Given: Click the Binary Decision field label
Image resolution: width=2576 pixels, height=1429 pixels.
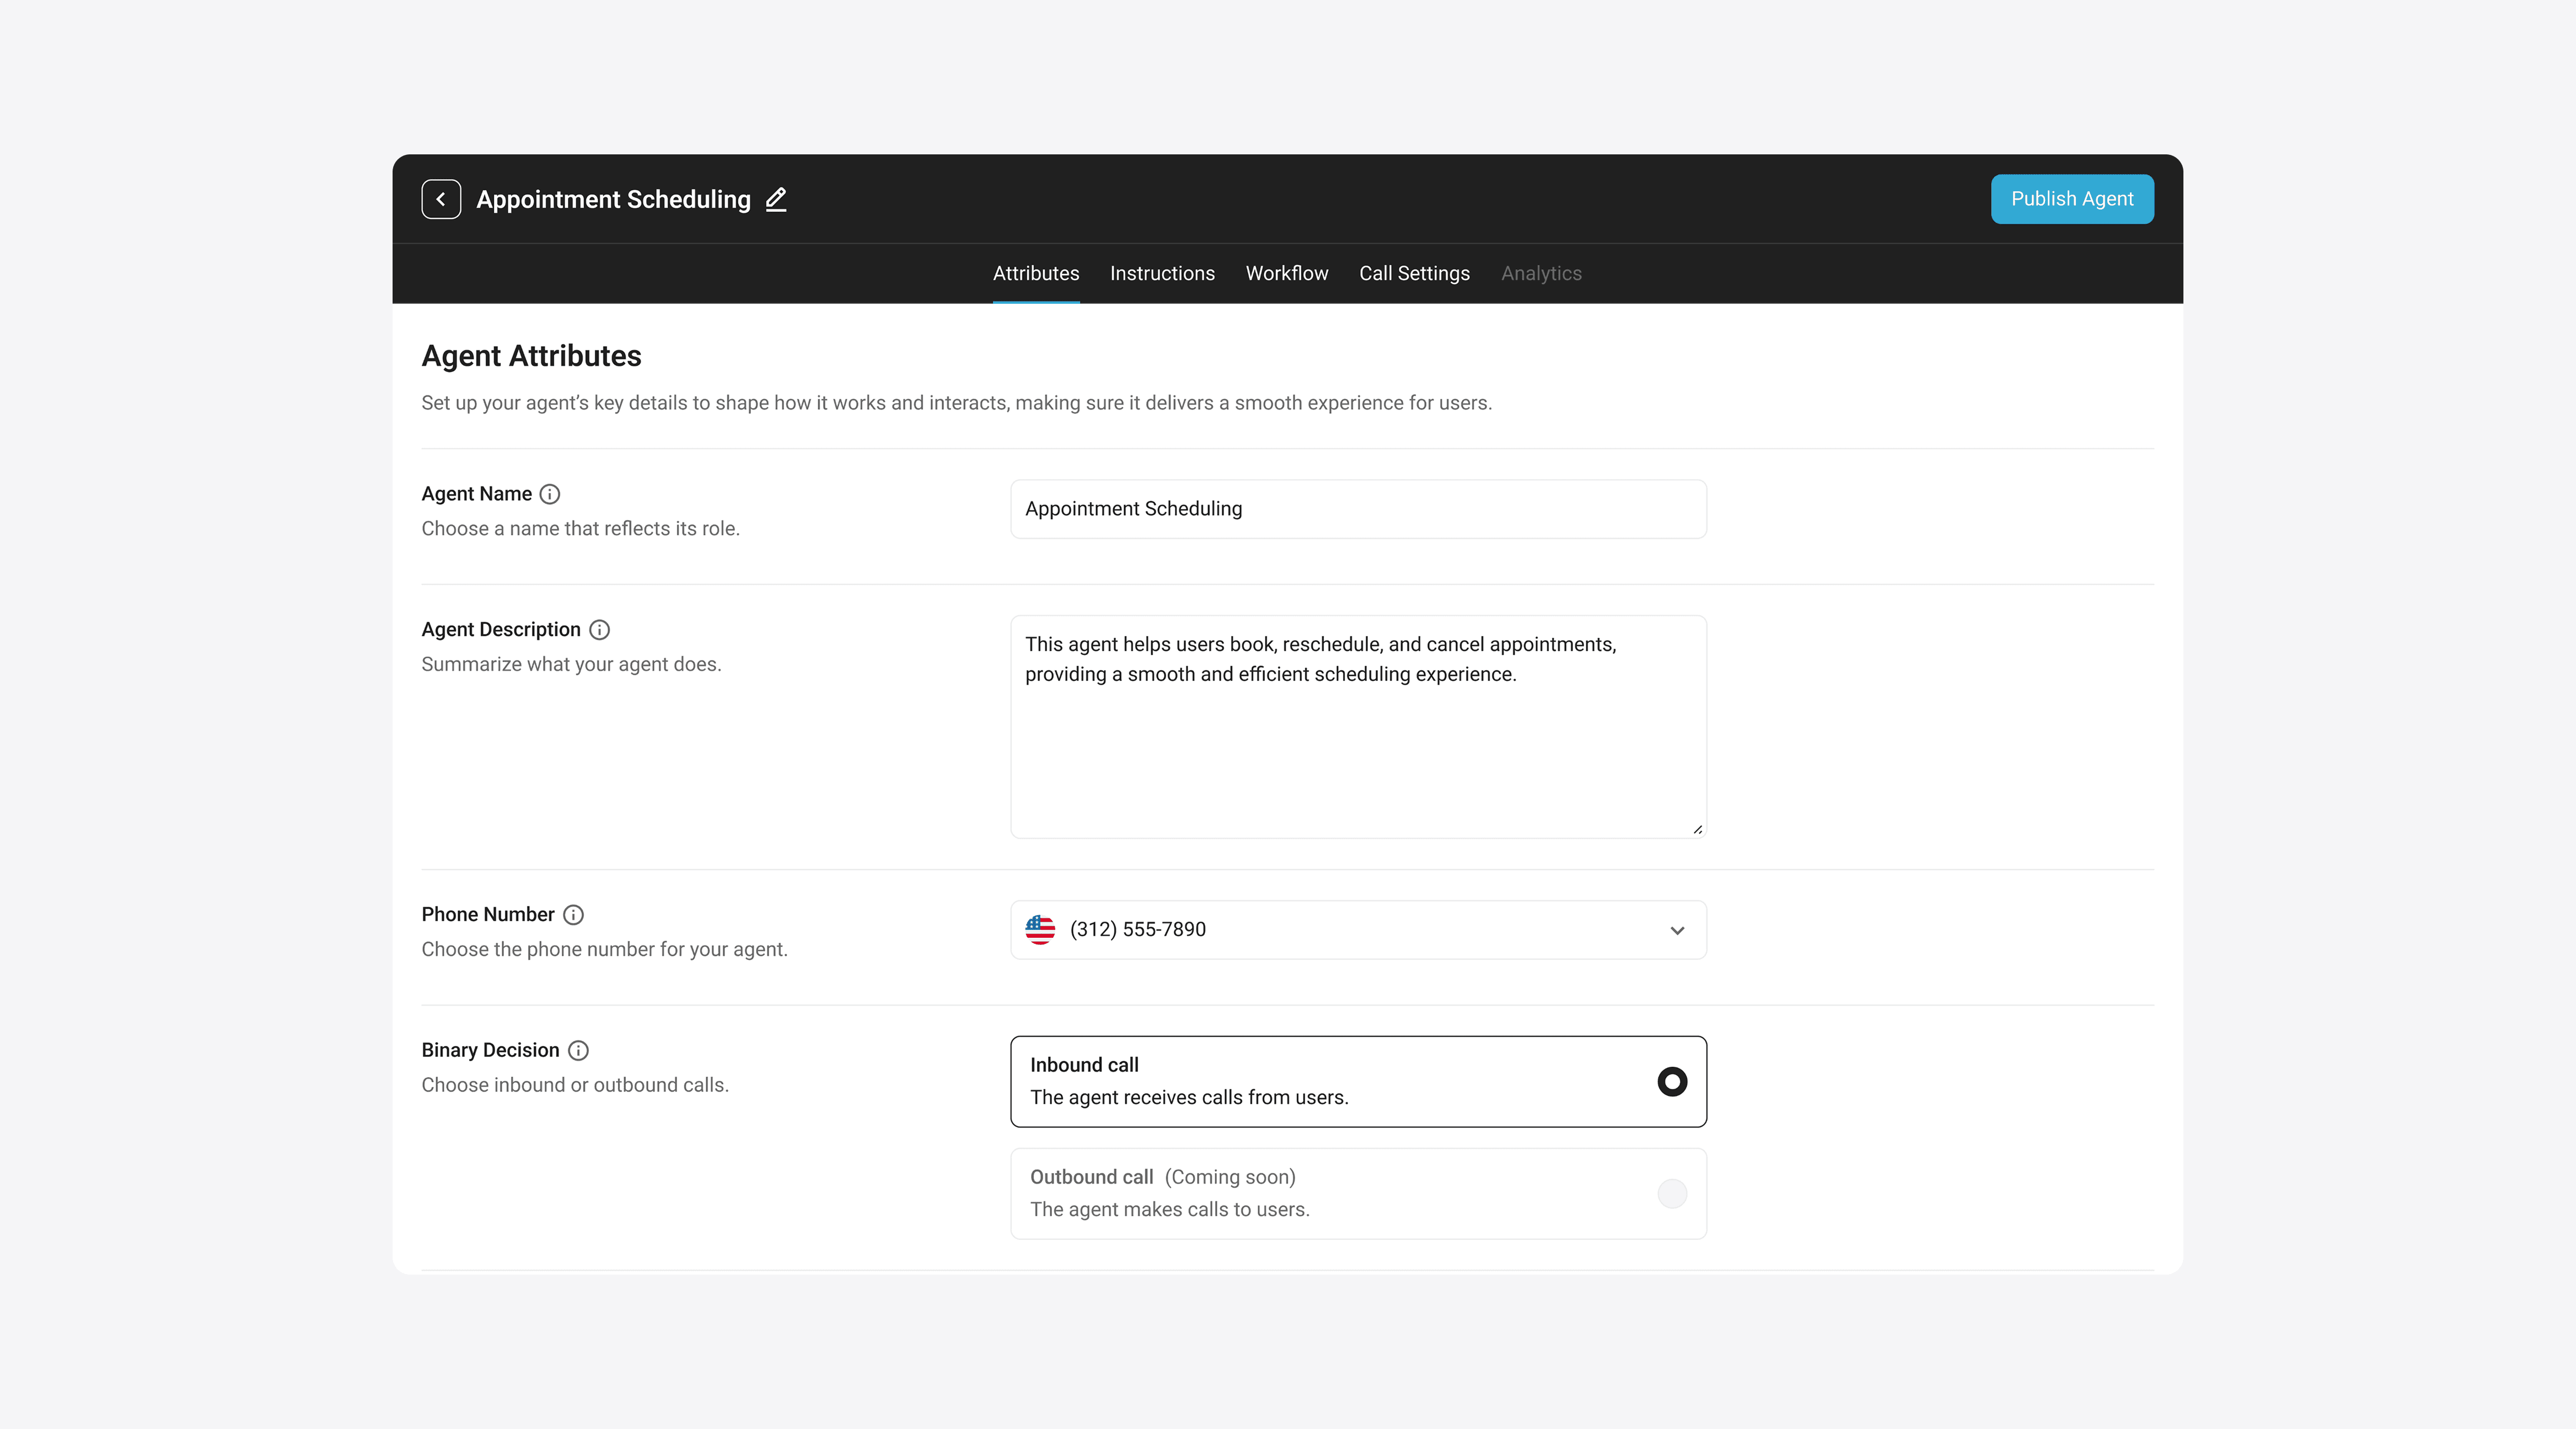Looking at the screenshot, I should tap(490, 1050).
